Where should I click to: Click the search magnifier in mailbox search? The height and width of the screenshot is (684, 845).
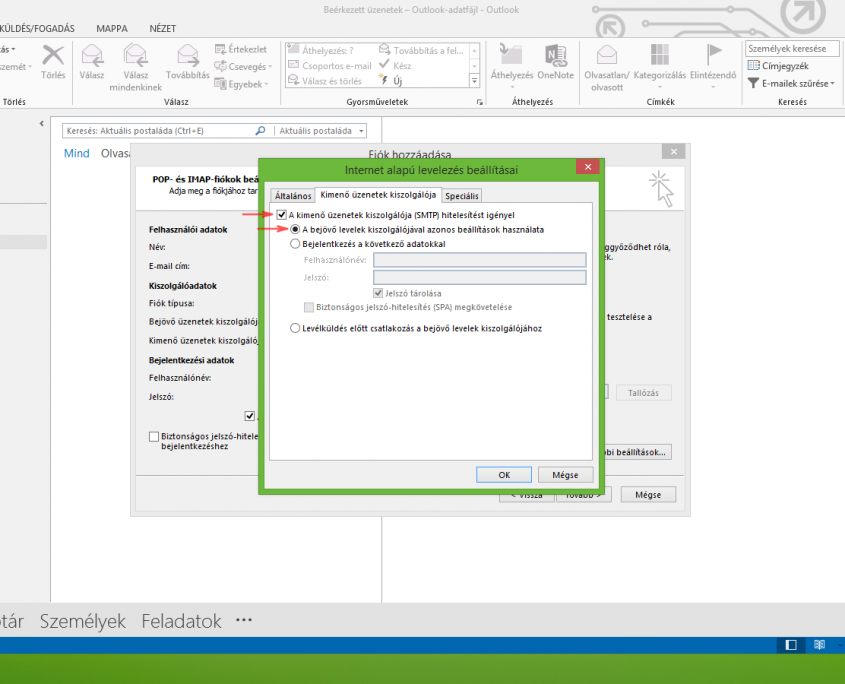coord(261,130)
